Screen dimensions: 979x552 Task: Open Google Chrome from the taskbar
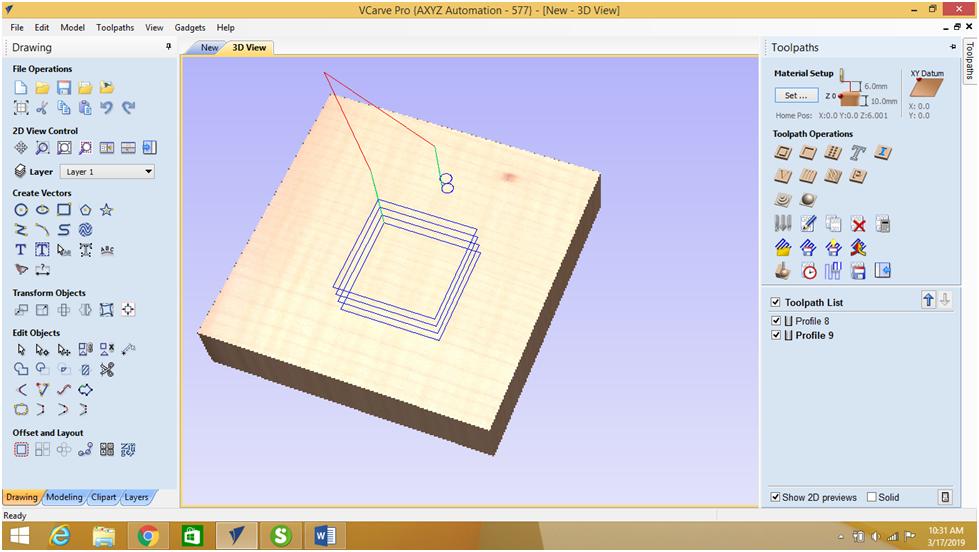(x=148, y=536)
